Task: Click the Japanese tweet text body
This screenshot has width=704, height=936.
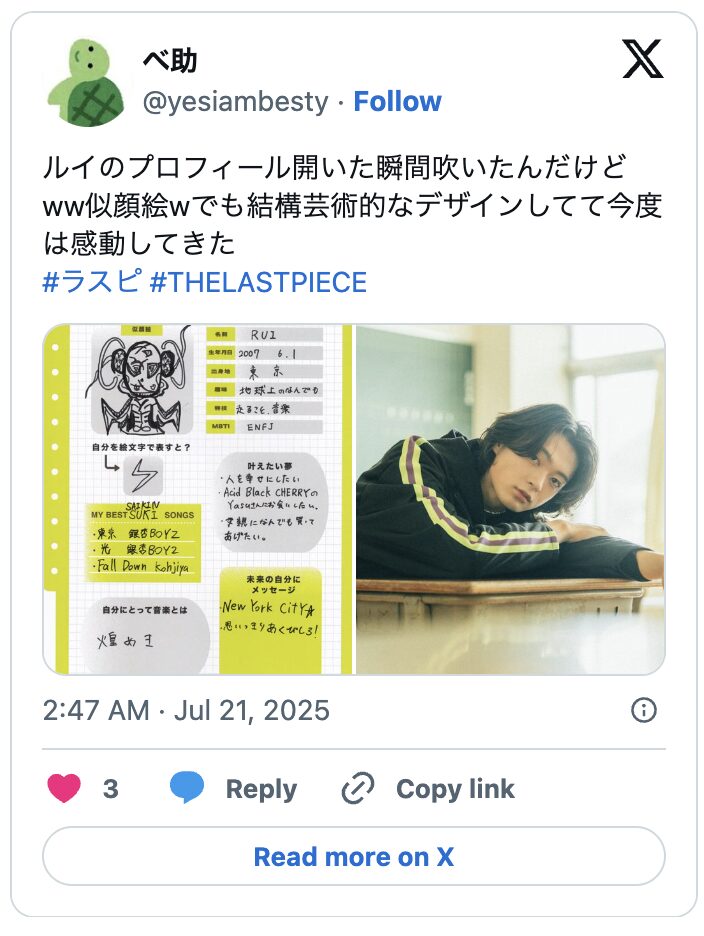Action: 352,205
